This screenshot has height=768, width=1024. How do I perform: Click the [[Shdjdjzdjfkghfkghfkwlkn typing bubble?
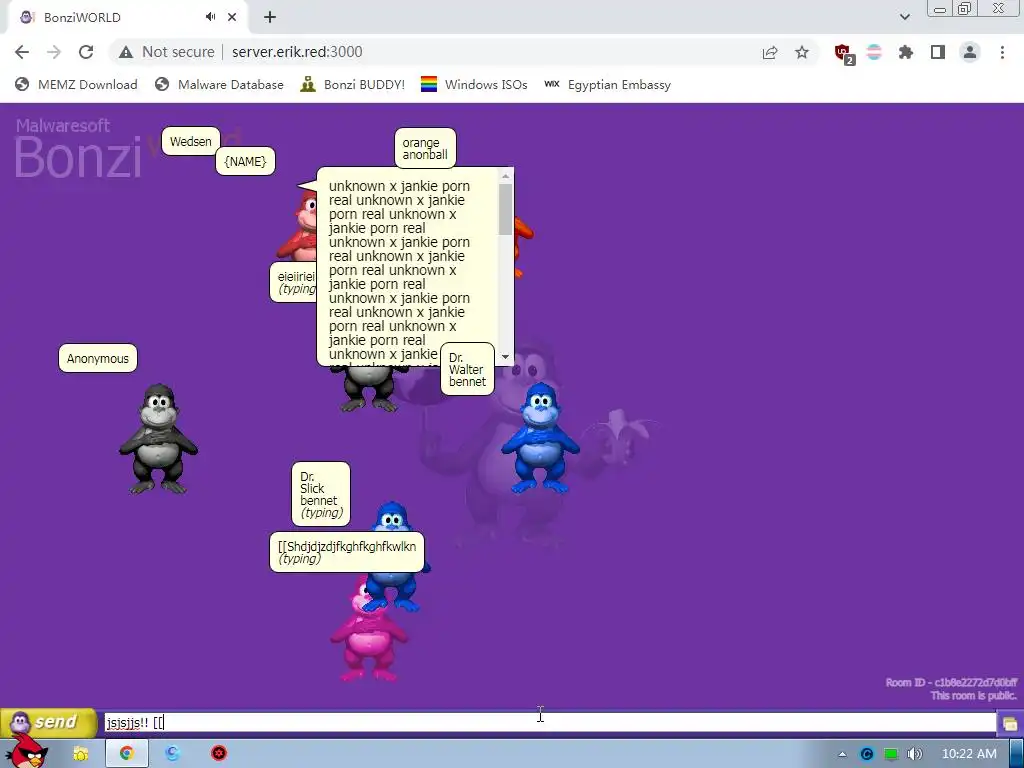[347, 552]
